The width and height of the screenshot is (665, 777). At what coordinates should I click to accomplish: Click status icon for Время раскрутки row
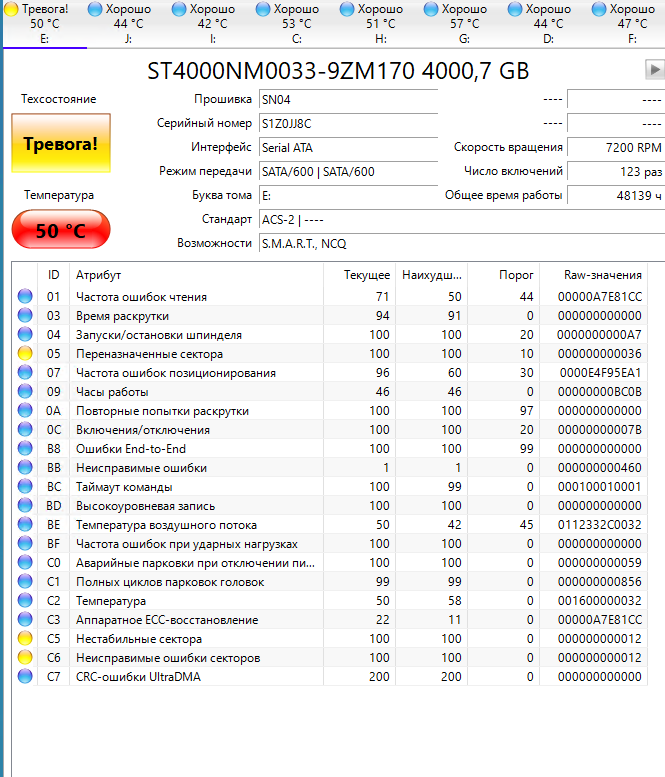[25, 315]
